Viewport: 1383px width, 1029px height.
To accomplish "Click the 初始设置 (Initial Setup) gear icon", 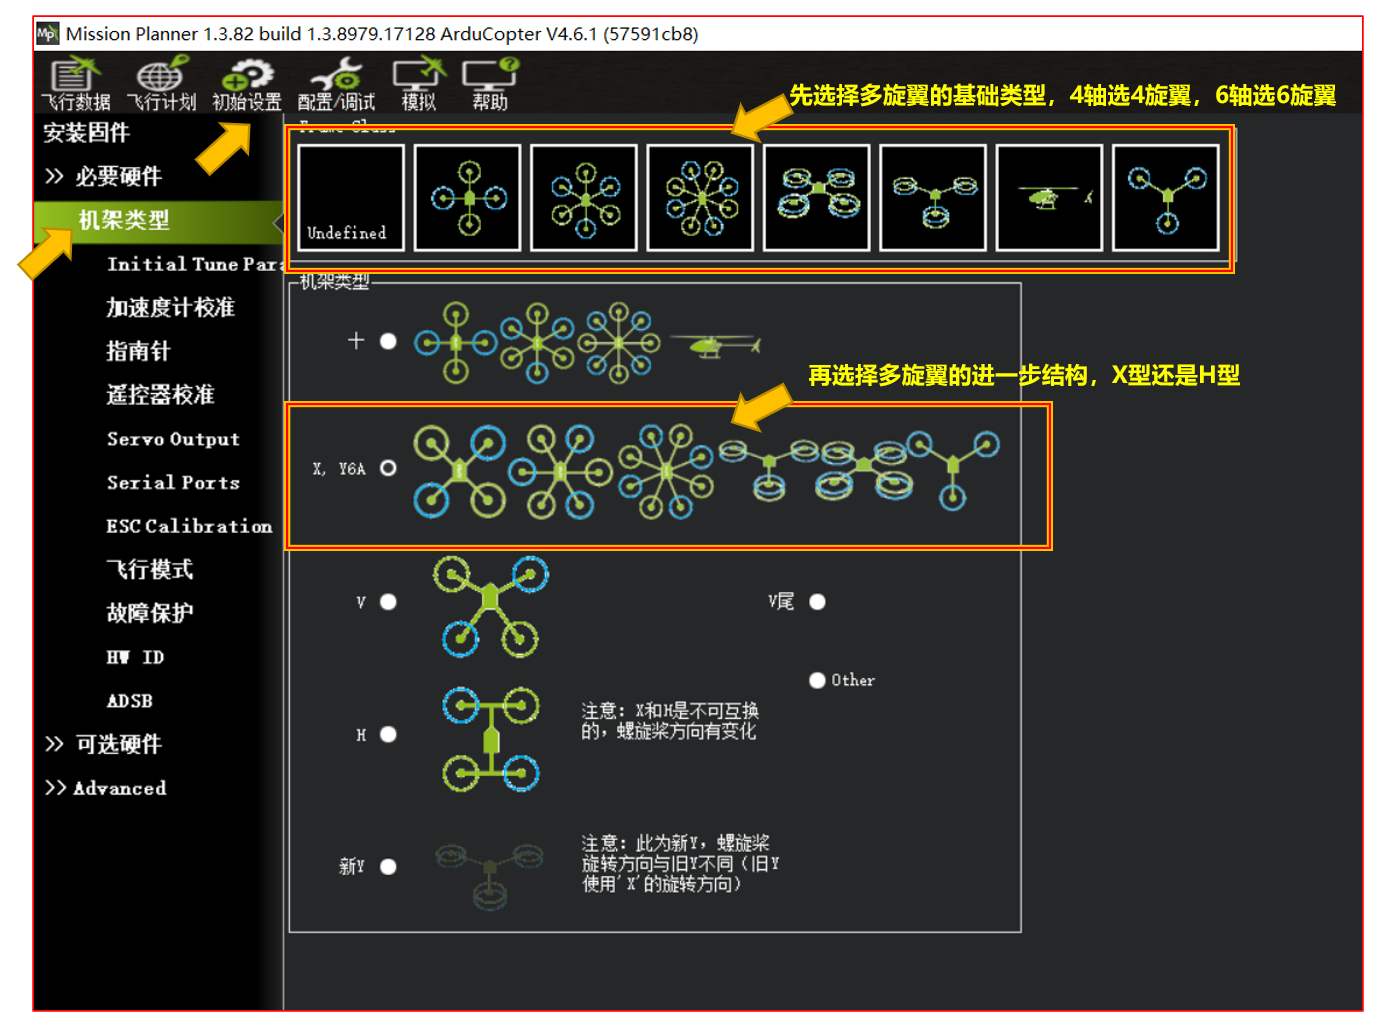I will point(247,84).
